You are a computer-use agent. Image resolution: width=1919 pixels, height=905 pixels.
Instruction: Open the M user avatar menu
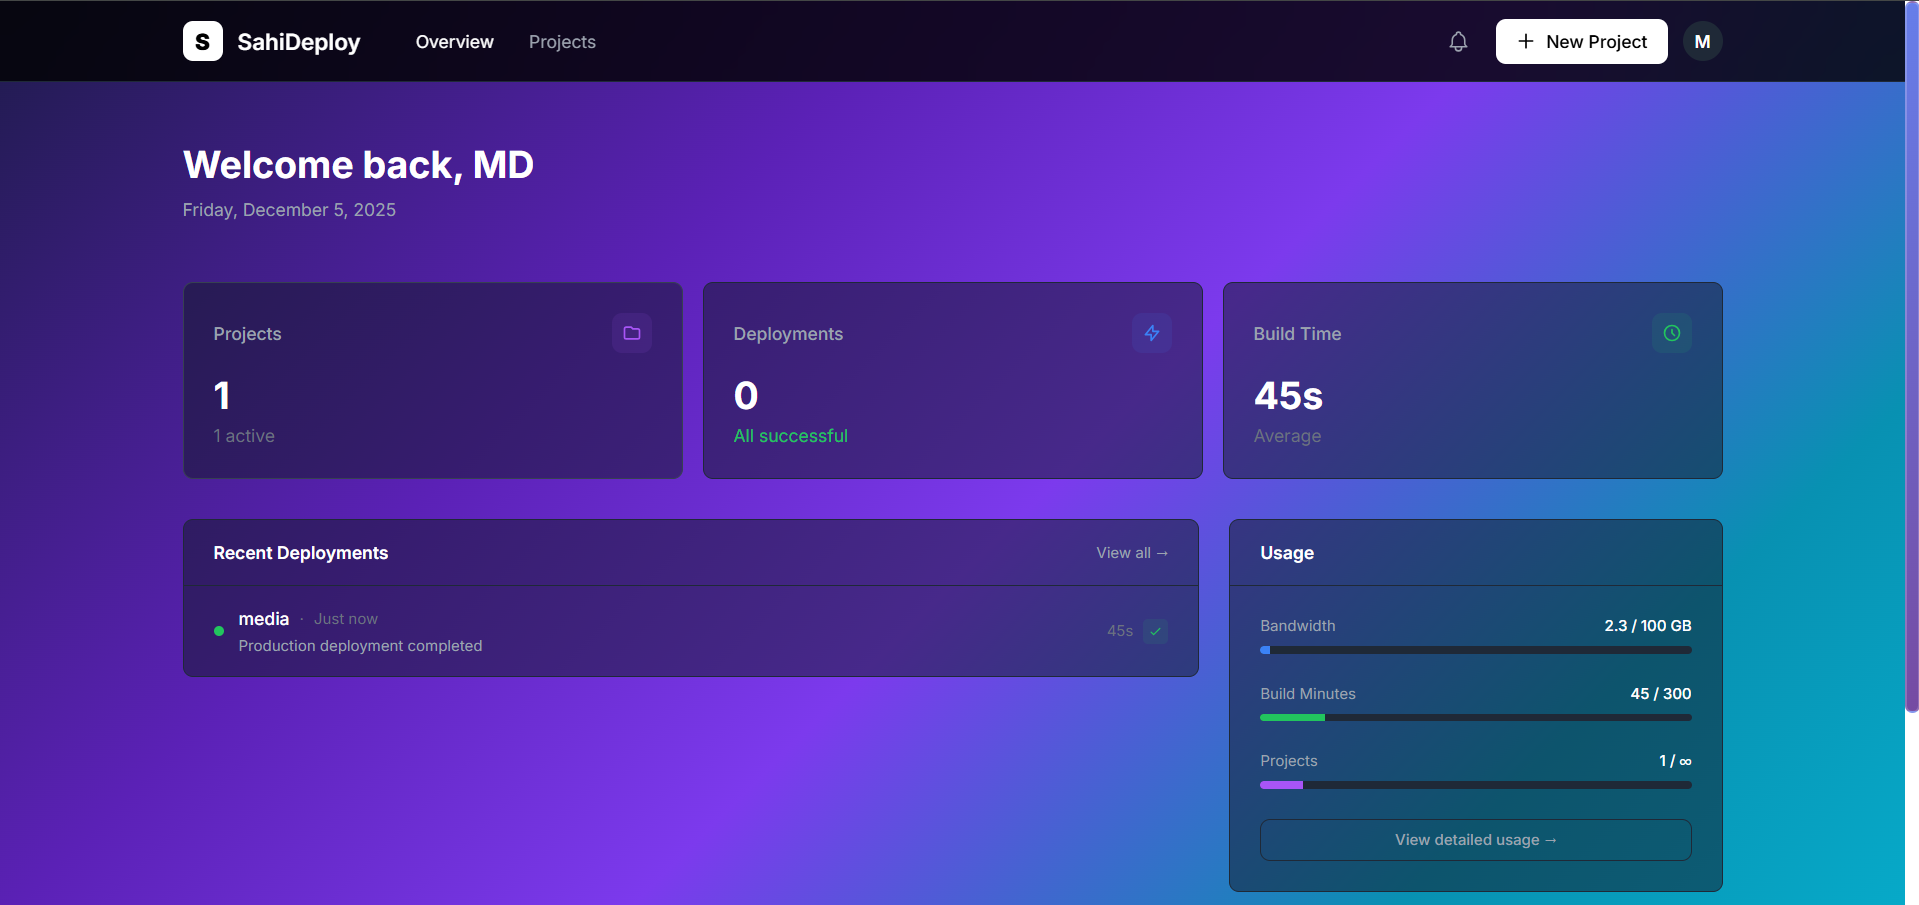(1702, 41)
